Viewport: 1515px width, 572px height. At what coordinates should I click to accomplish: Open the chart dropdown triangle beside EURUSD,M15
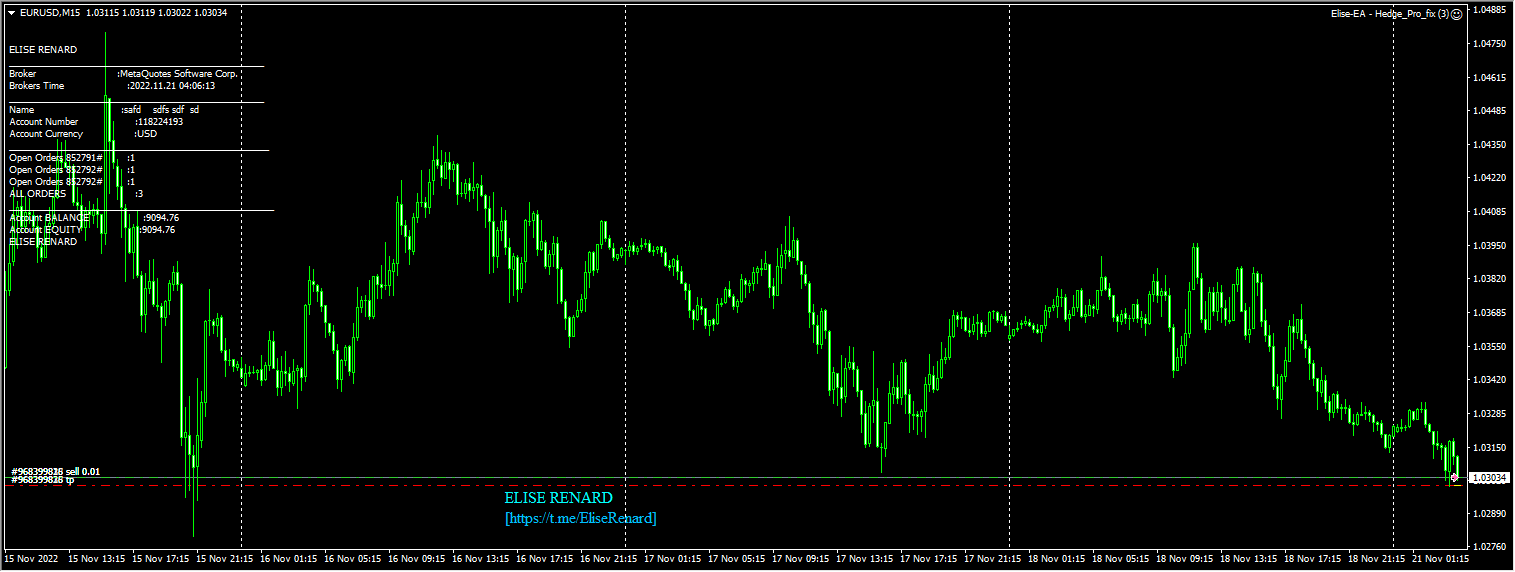(11, 13)
